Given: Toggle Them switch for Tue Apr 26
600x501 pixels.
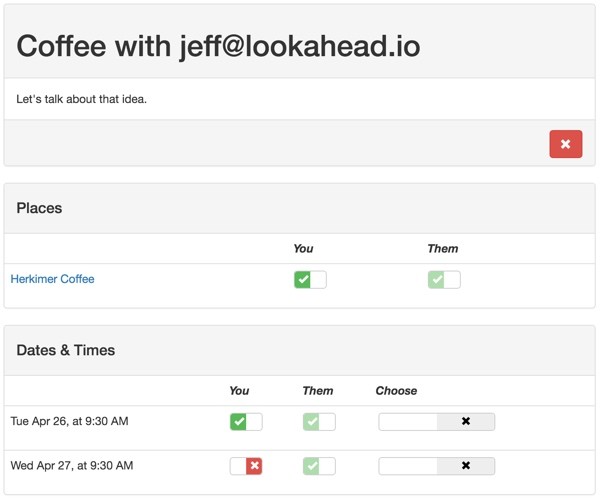Looking at the screenshot, I should 319,422.
